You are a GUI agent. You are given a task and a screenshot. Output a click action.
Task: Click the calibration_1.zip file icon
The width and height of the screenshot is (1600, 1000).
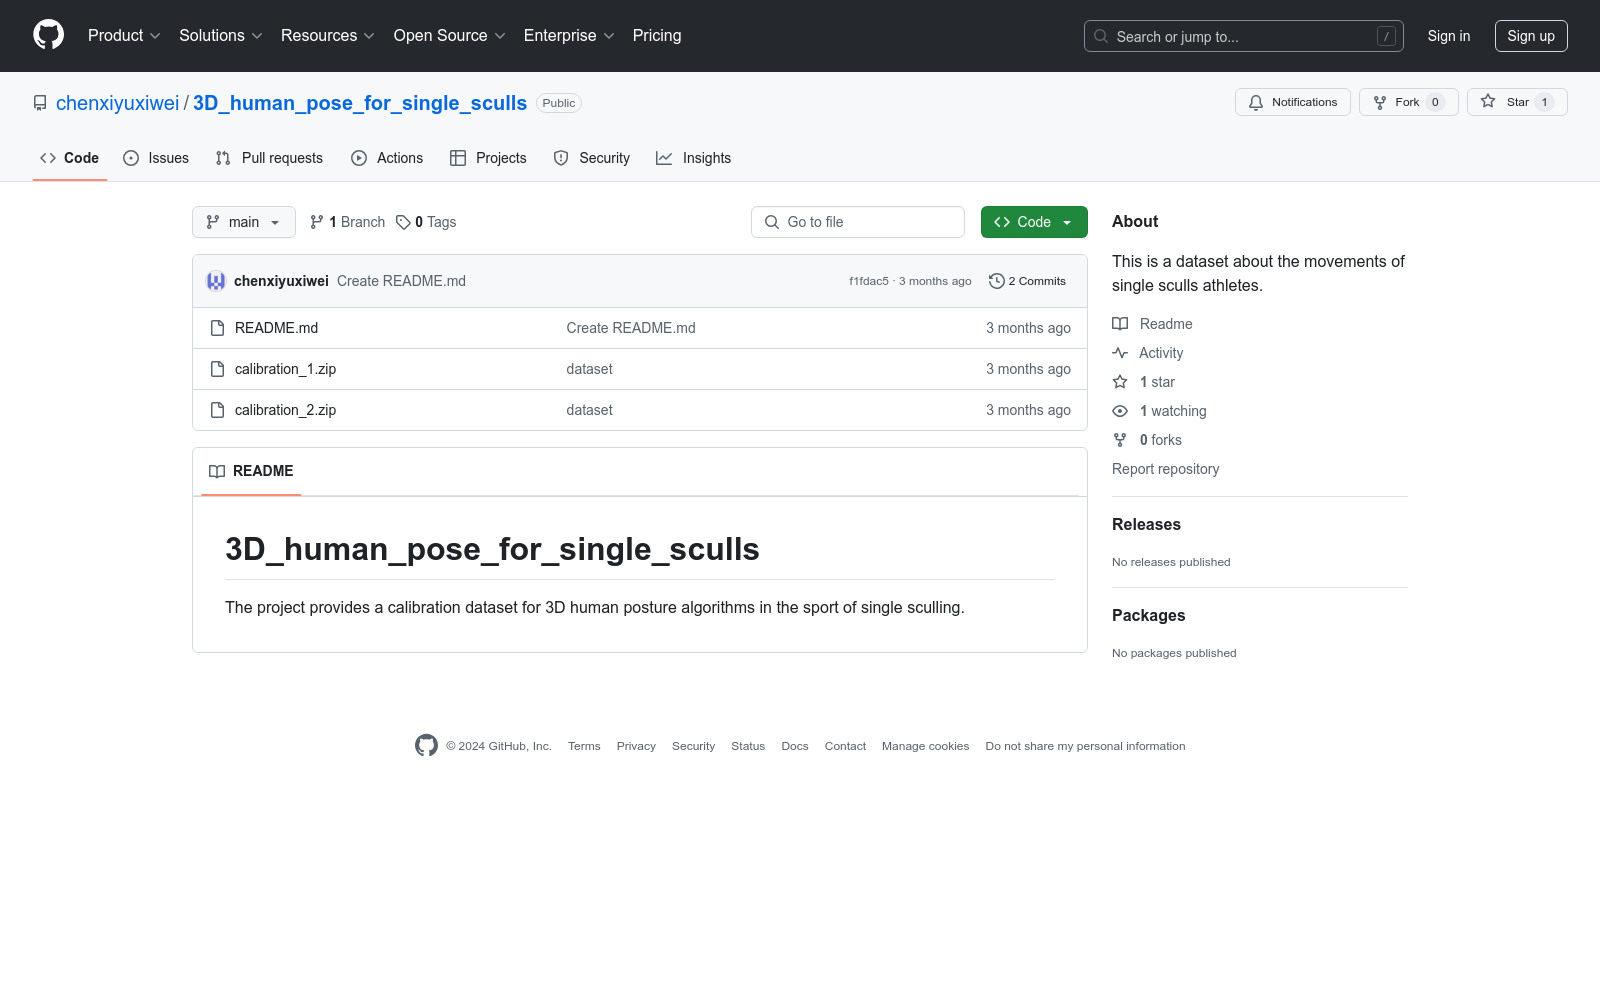pos(217,369)
